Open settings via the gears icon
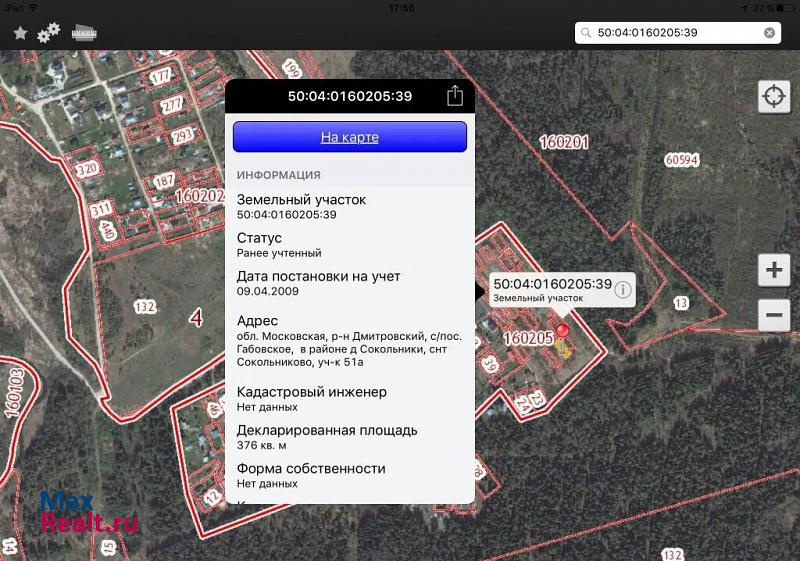800x561 pixels. [48, 33]
